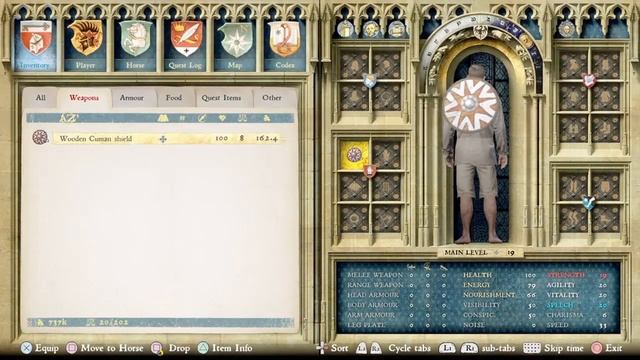
Task: Show the All items filter tab
Action: 40,98
